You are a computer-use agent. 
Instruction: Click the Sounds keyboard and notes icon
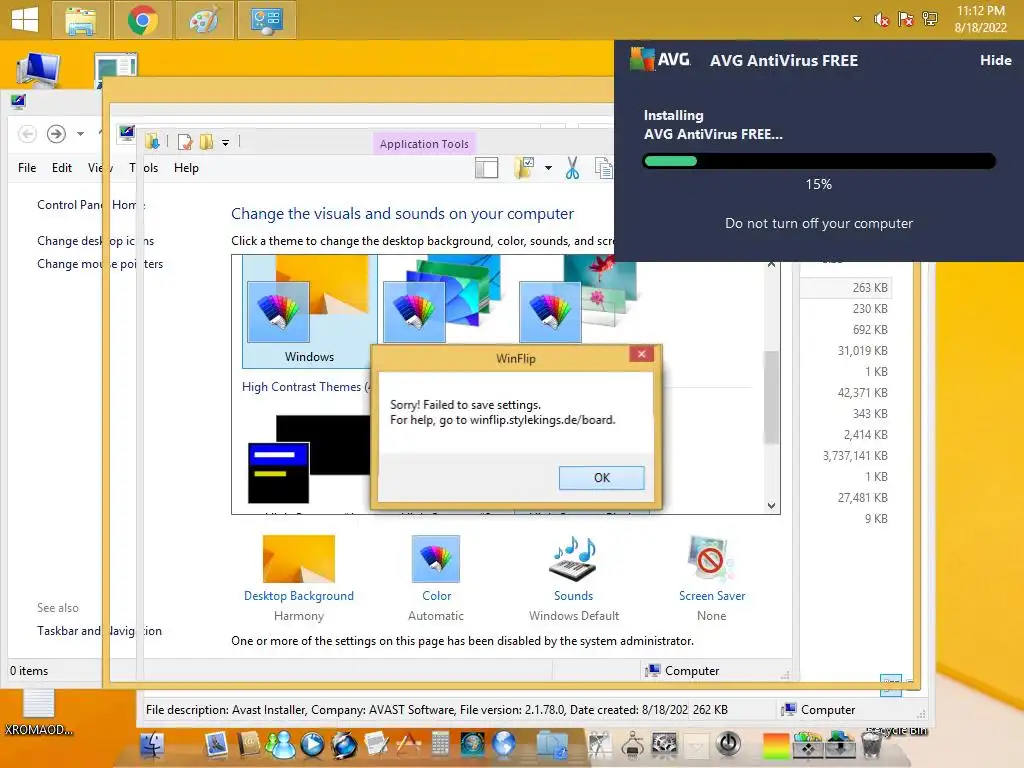click(573, 558)
